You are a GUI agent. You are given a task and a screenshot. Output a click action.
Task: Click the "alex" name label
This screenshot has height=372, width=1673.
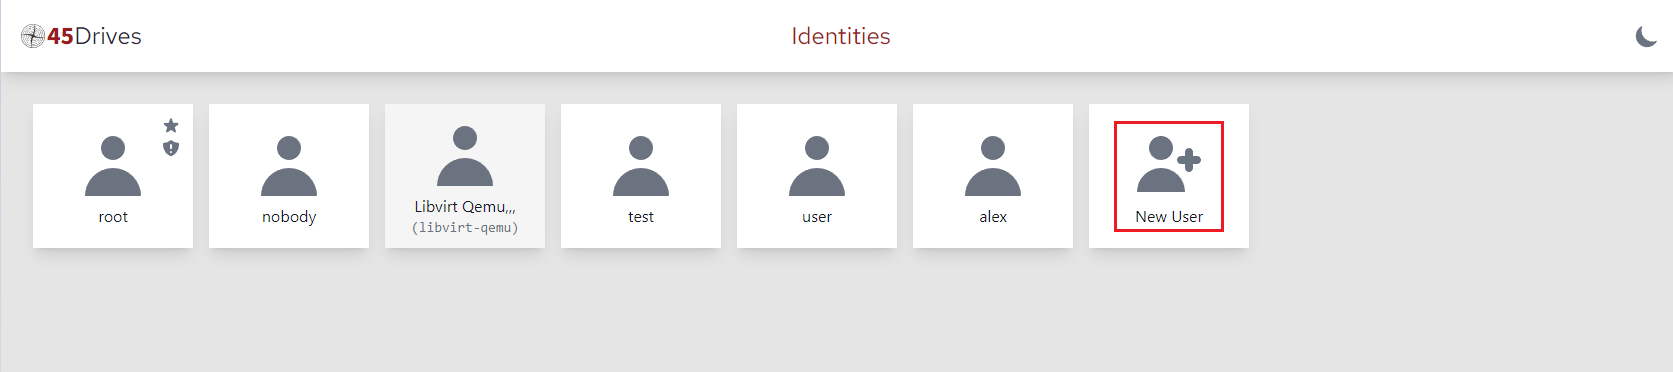pos(993,217)
